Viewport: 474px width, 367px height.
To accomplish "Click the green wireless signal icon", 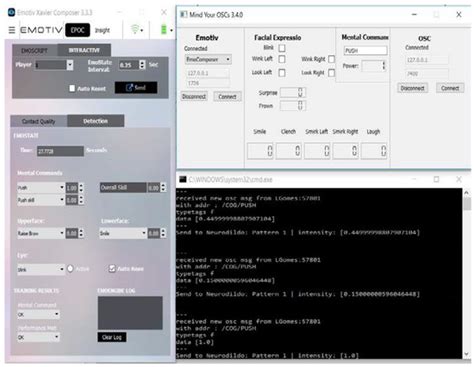I will click(x=135, y=29).
